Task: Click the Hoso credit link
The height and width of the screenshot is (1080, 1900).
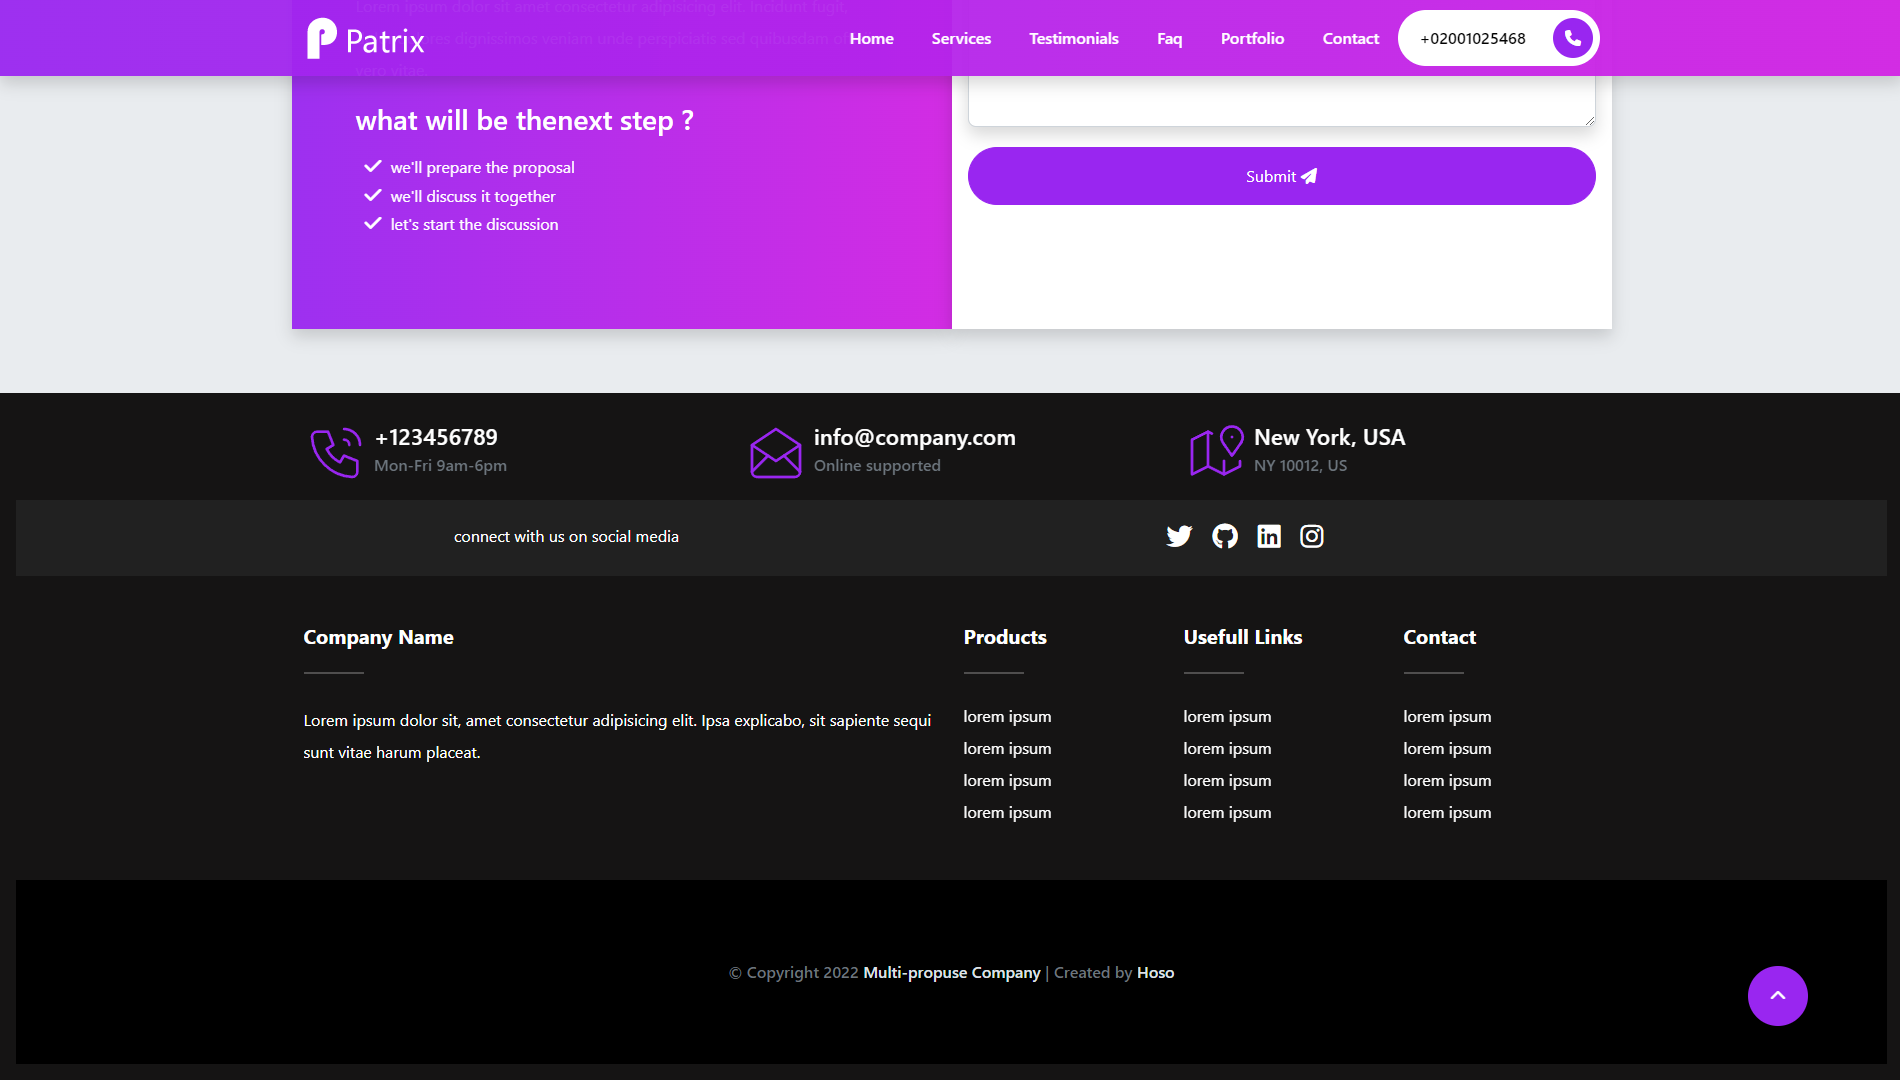Action: (1155, 971)
